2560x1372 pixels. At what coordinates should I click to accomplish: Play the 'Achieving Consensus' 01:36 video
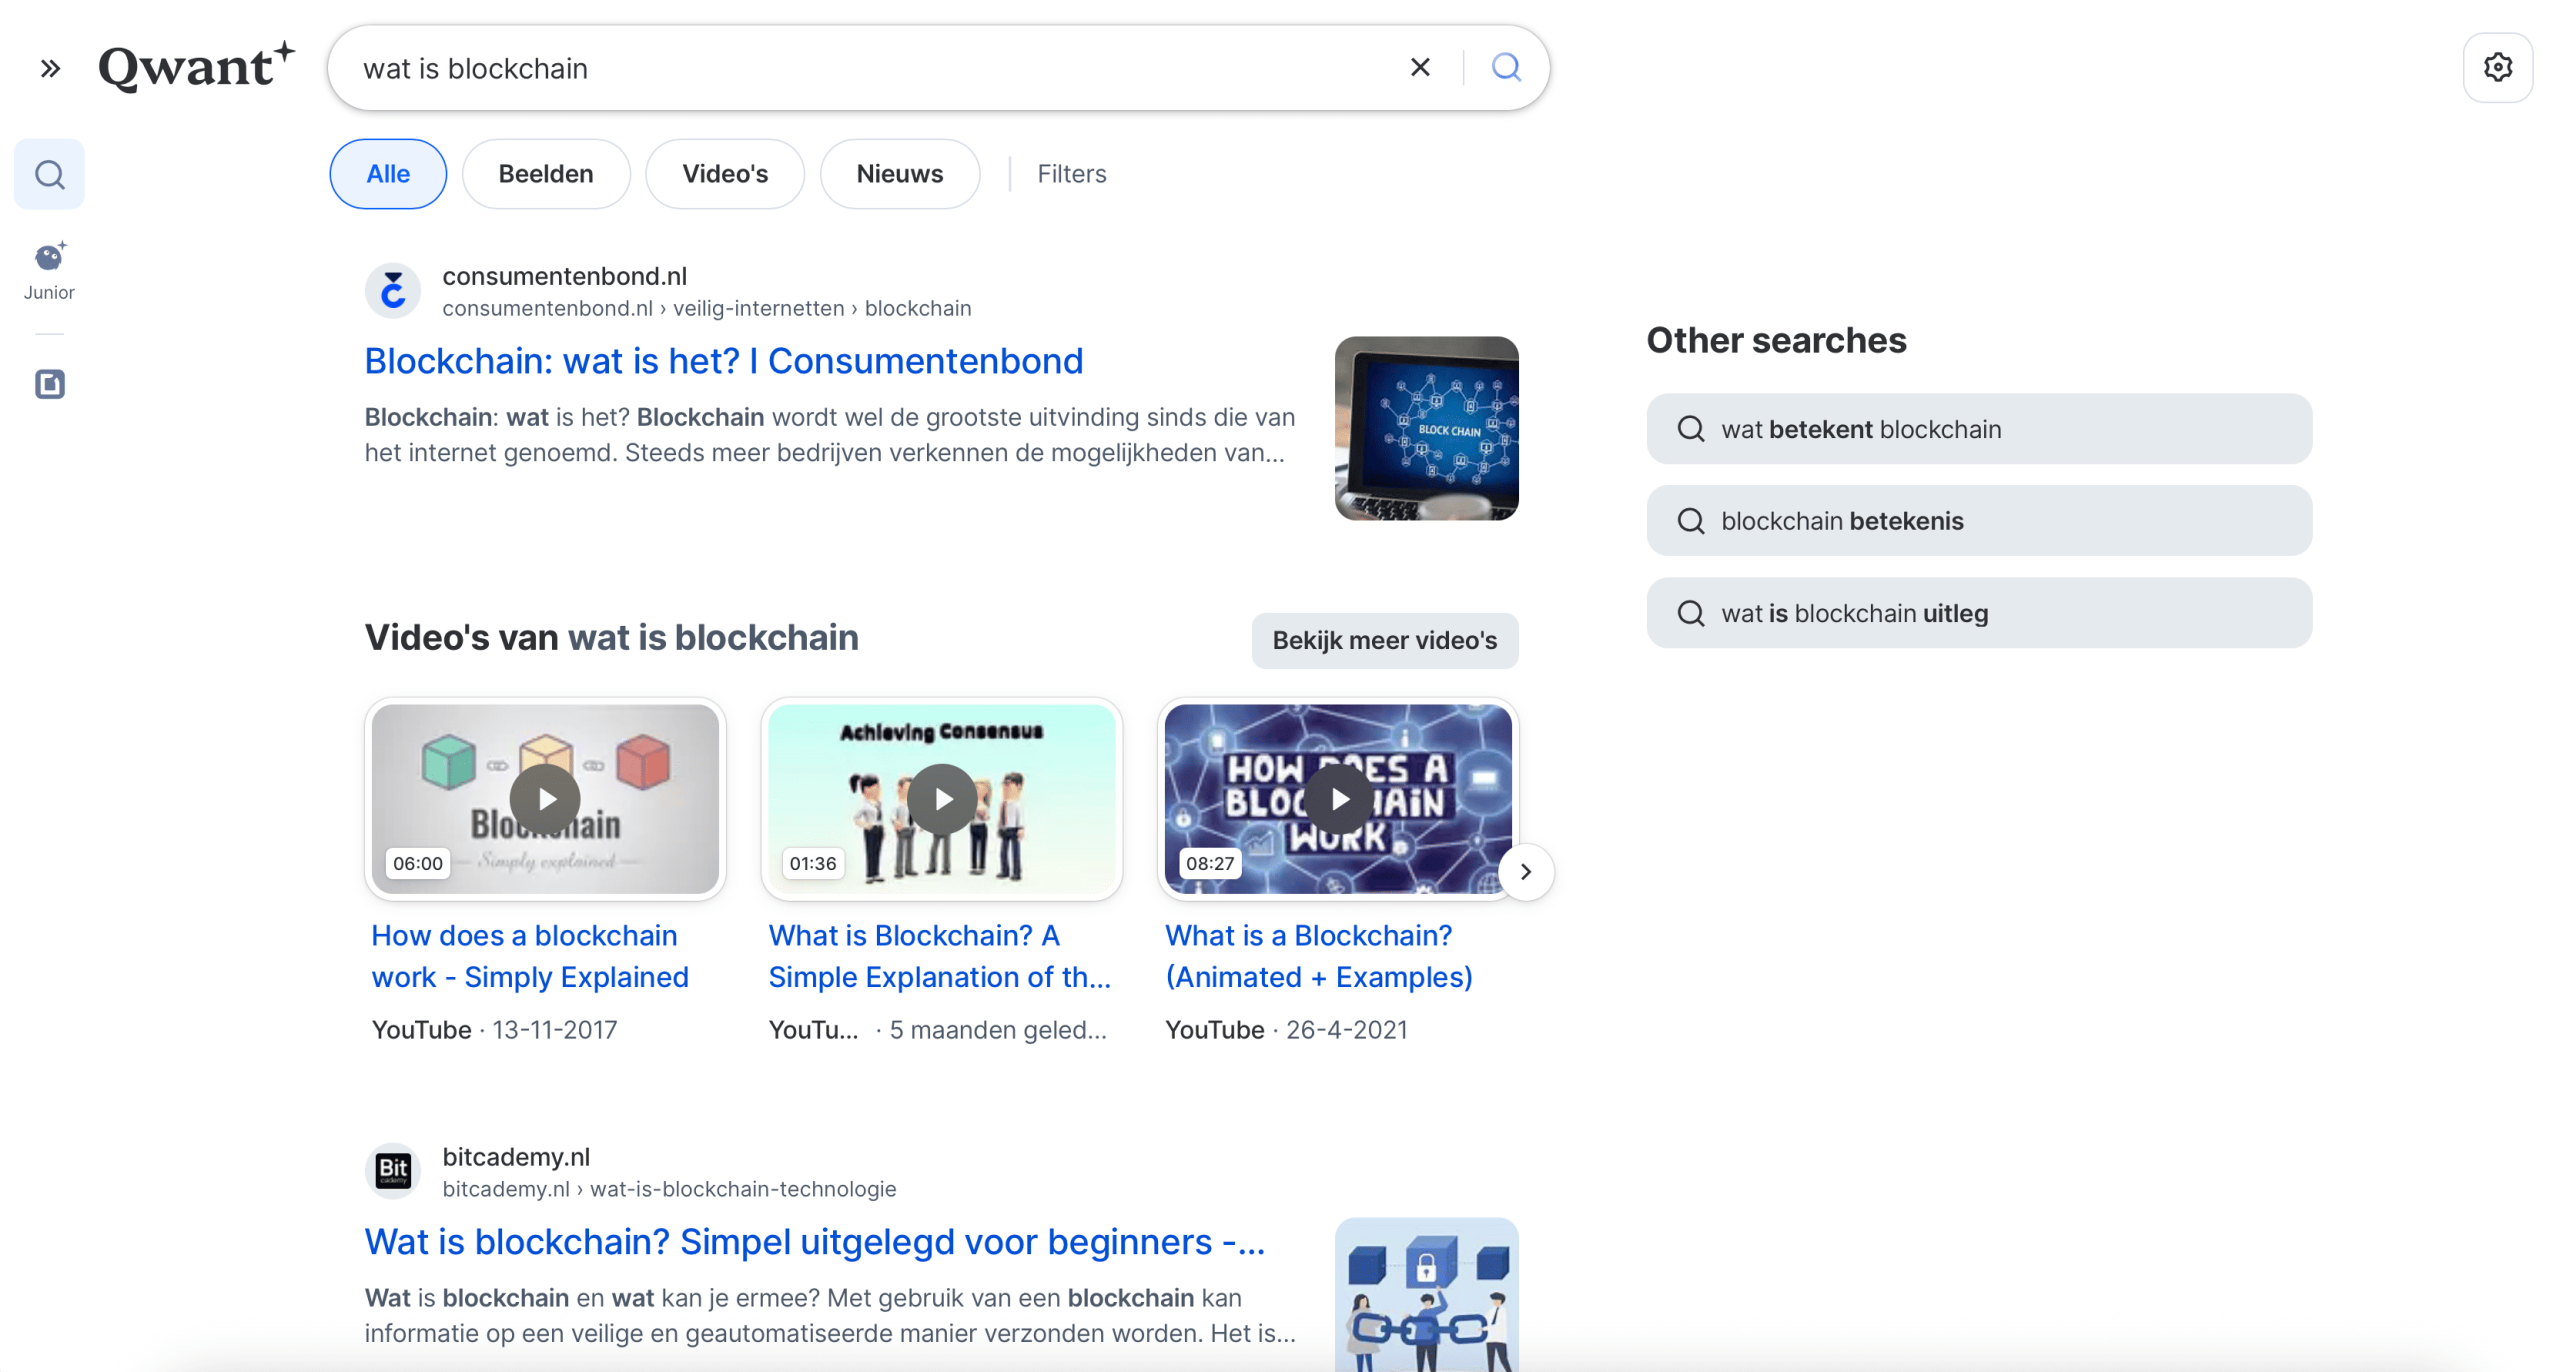click(x=942, y=798)
